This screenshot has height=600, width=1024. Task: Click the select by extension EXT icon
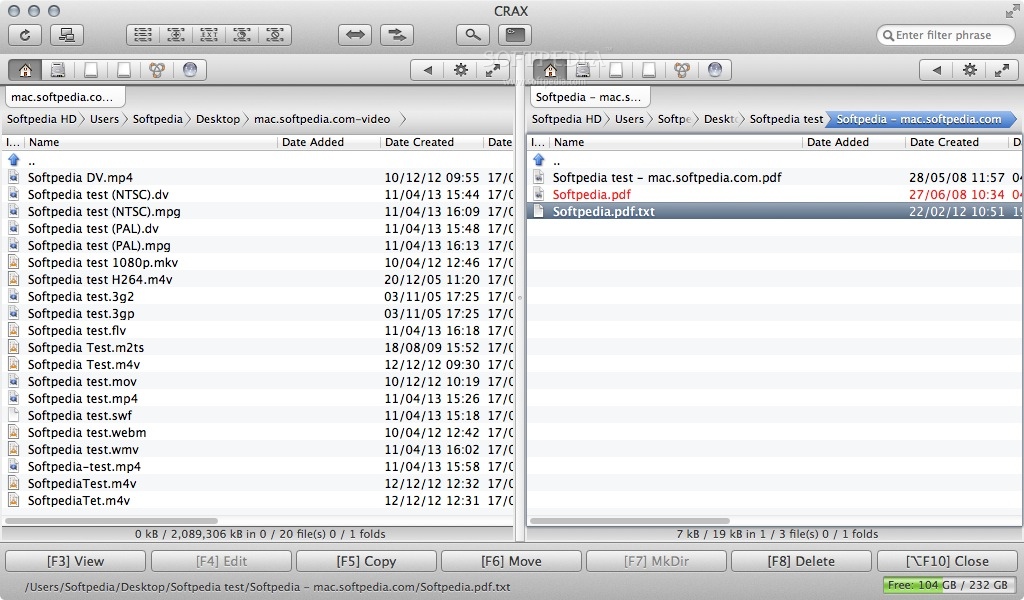coord(209,35)
